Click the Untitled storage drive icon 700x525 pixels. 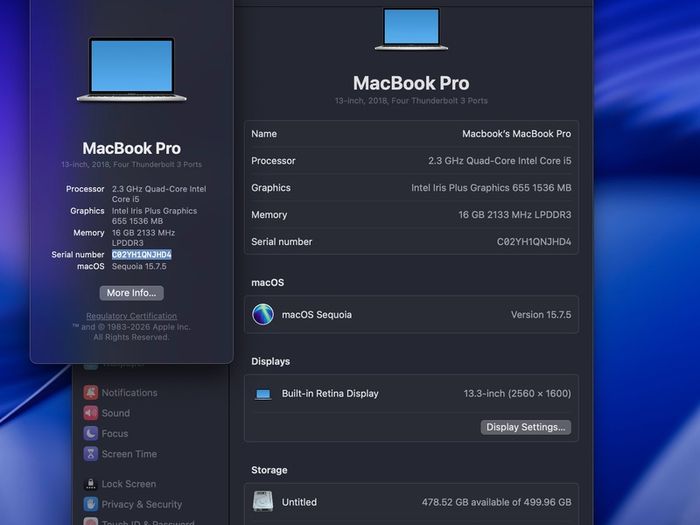[263, 501]
